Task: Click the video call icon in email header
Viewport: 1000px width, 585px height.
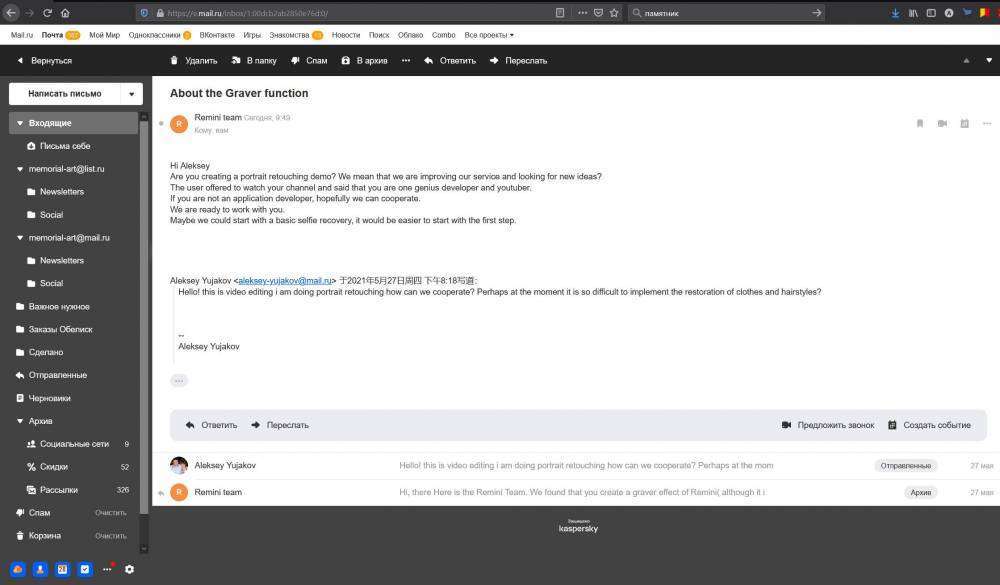Action: pyautogui.click(x=942, y=123)
